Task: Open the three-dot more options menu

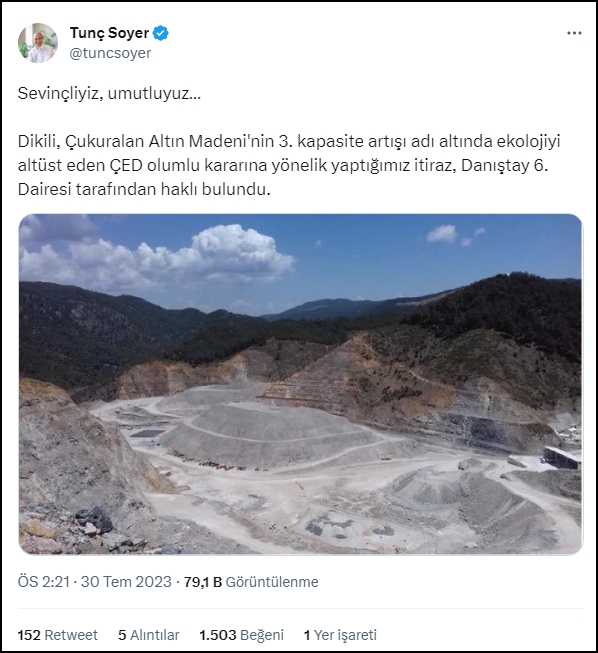Action: pos(574,33)
